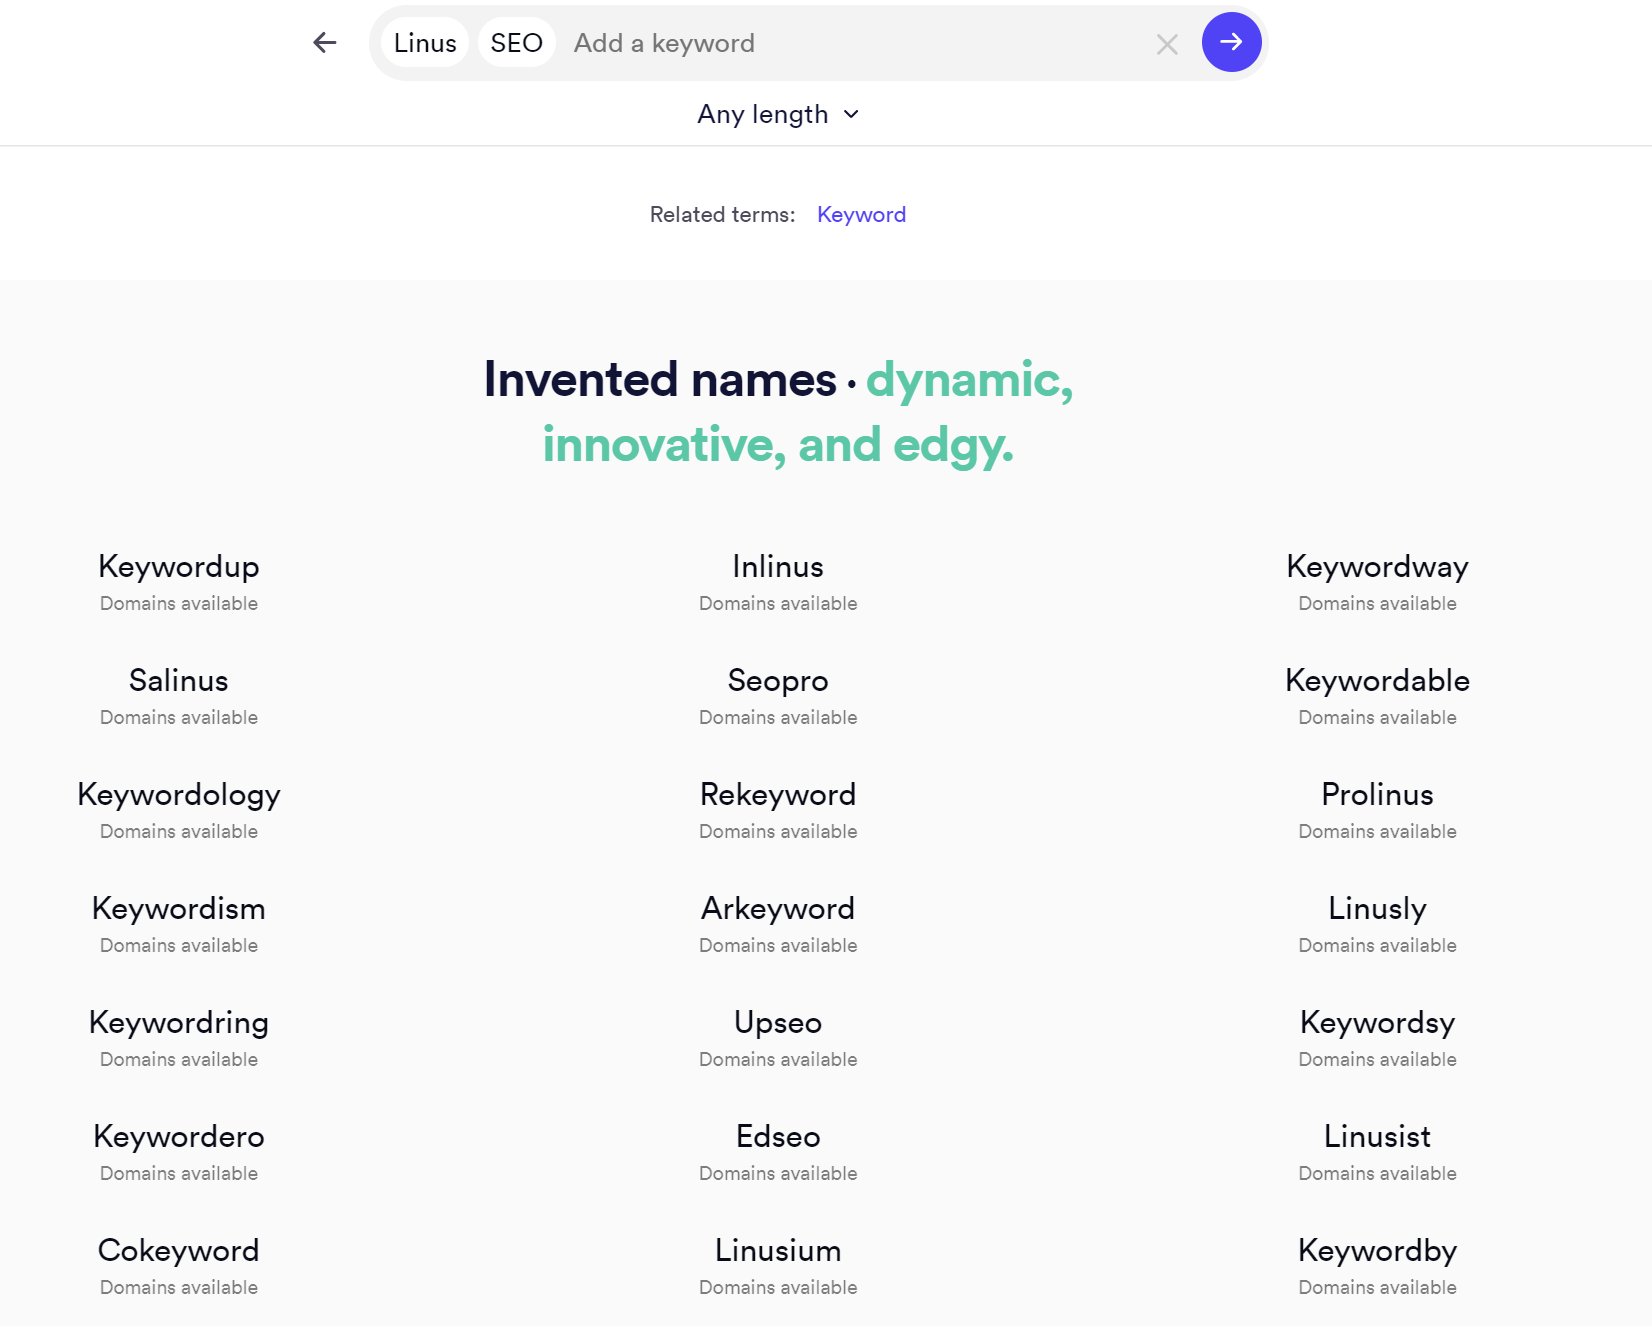Select the Edseo name result
The image size is (1652, 1326).
[778, 1137]
